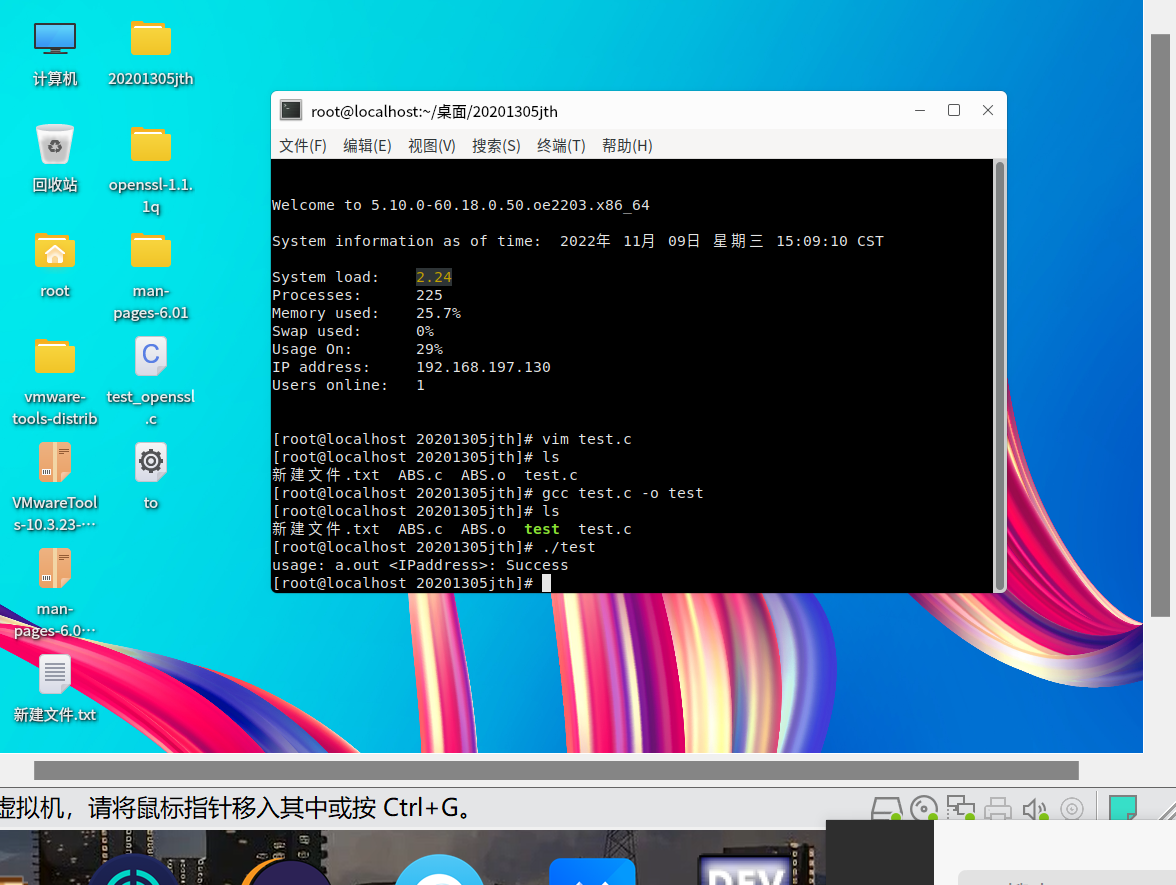
Task: Open the 视图(V) menu in terminal
Action: click(x=432, y=146)
